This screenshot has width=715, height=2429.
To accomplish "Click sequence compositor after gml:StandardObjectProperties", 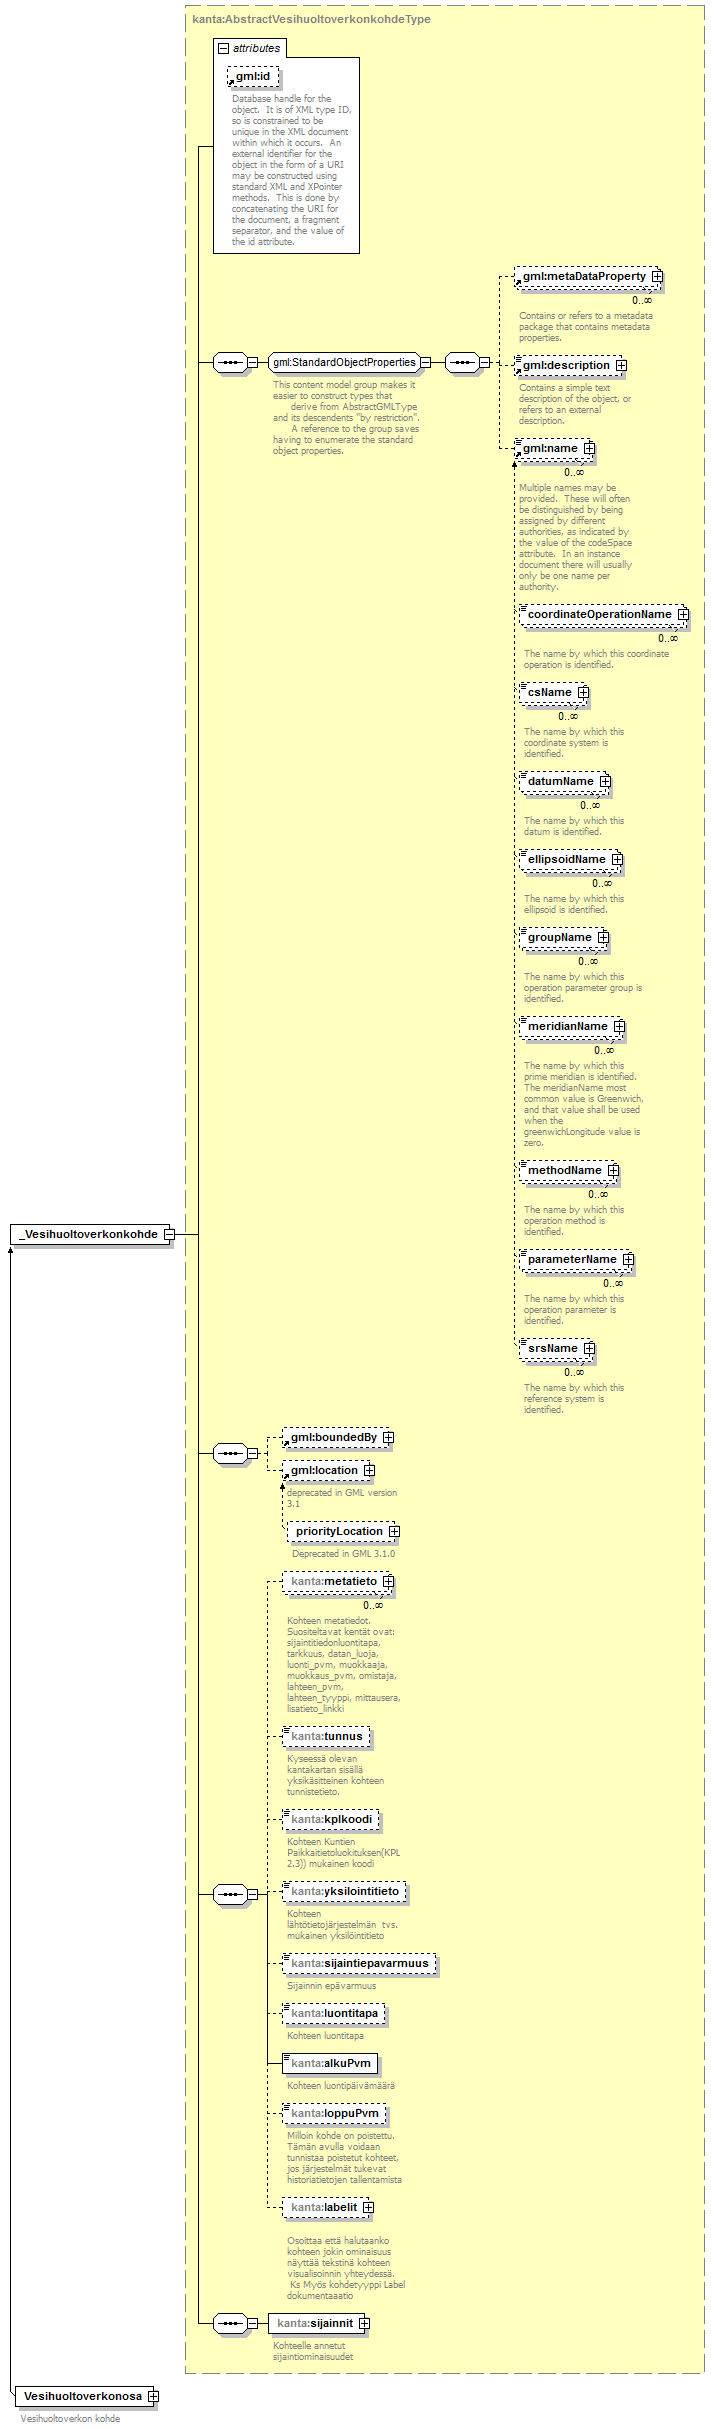I will 461,362.
